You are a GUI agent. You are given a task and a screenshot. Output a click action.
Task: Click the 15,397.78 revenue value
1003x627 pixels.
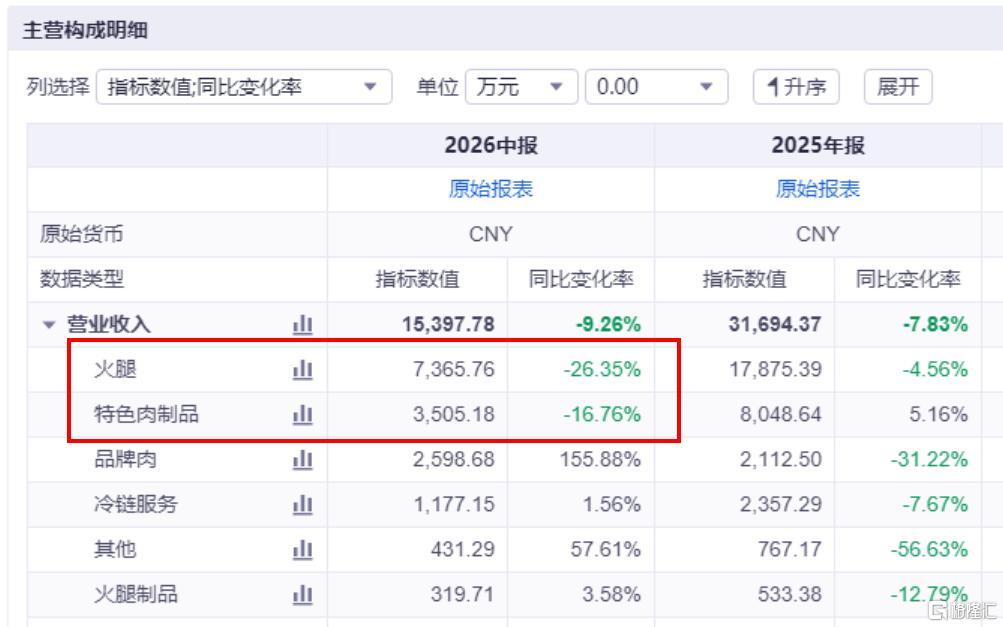pos(448,324)
